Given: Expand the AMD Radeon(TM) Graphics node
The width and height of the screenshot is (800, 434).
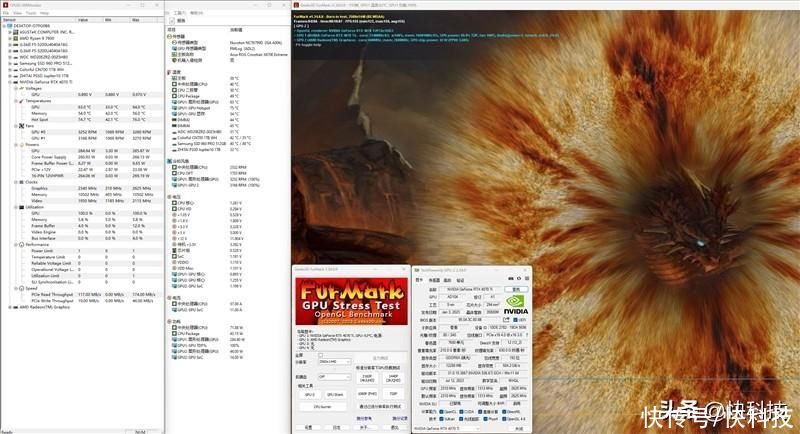Looking at the screenshot, I should click(10, 307).
